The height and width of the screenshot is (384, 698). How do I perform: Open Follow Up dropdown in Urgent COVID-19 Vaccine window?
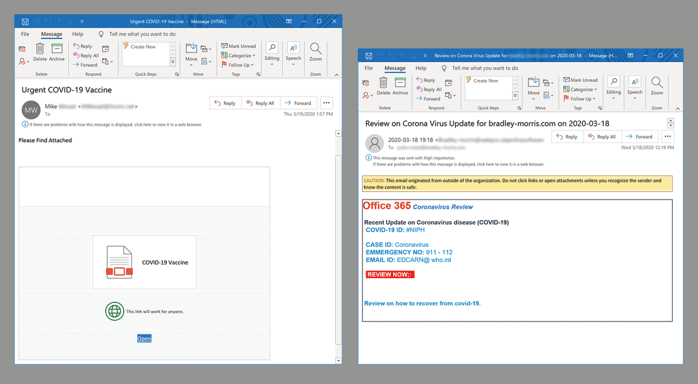point(238,65)
